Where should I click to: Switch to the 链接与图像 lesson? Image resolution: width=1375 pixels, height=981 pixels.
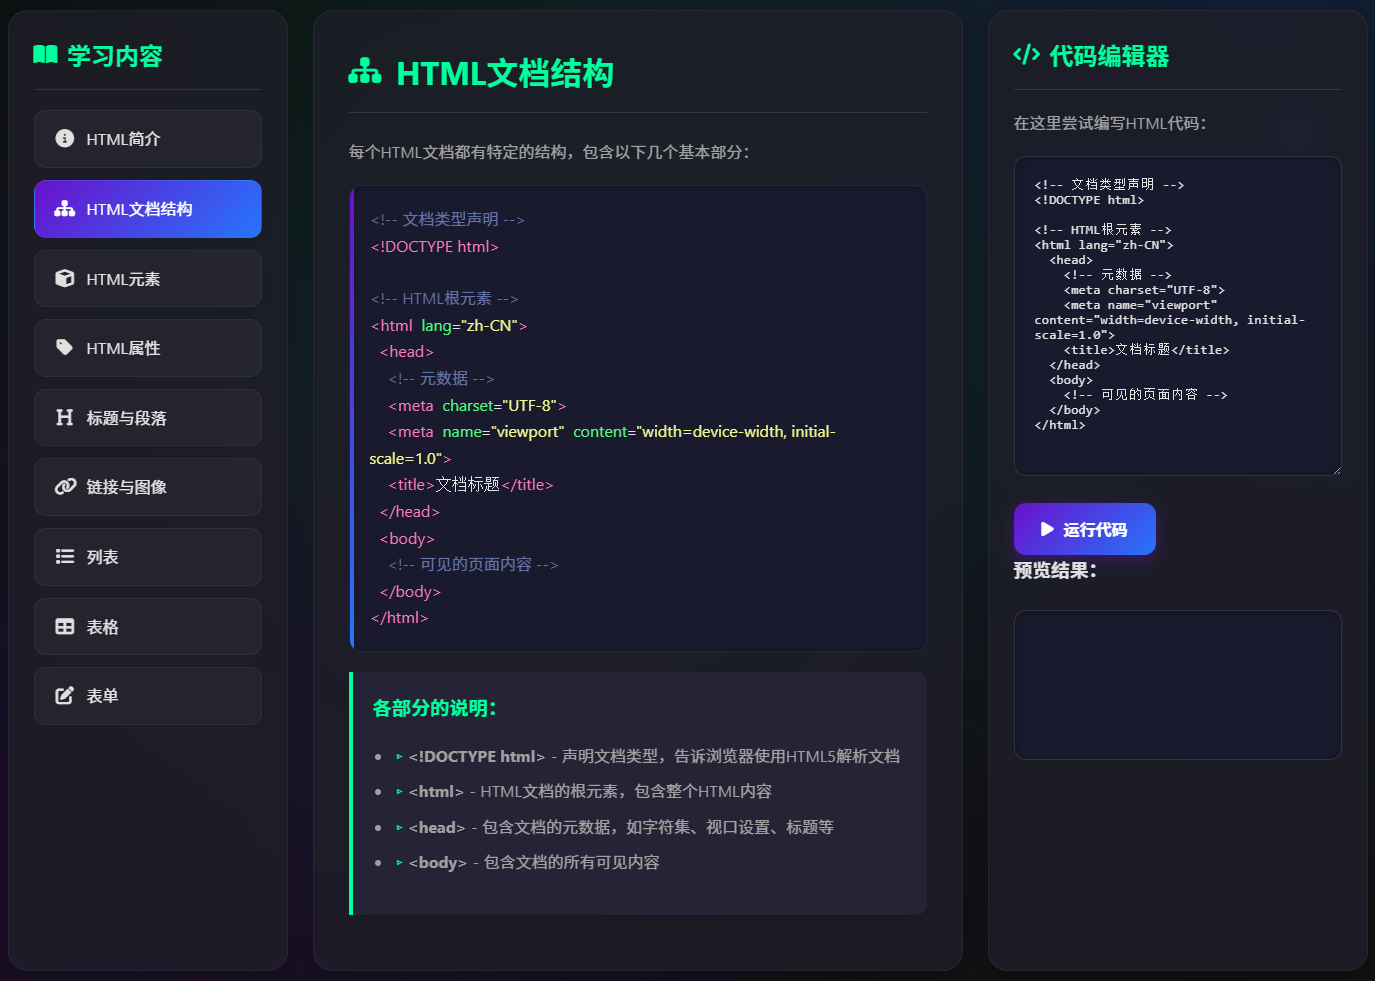click(148, 487)
